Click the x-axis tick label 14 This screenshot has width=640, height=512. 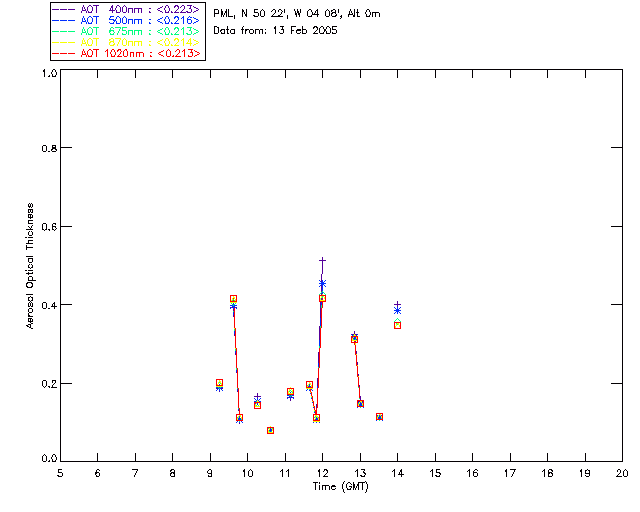[398, 473]
